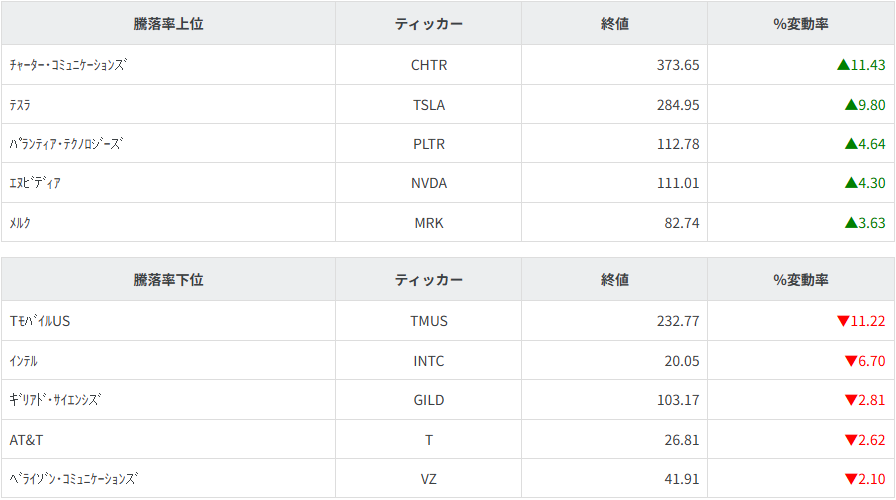Image resolution: width=896 pixels, height=500 pixels.
Task: Click the red down arrow next to 11.22
Action: (x=843, y=321)
